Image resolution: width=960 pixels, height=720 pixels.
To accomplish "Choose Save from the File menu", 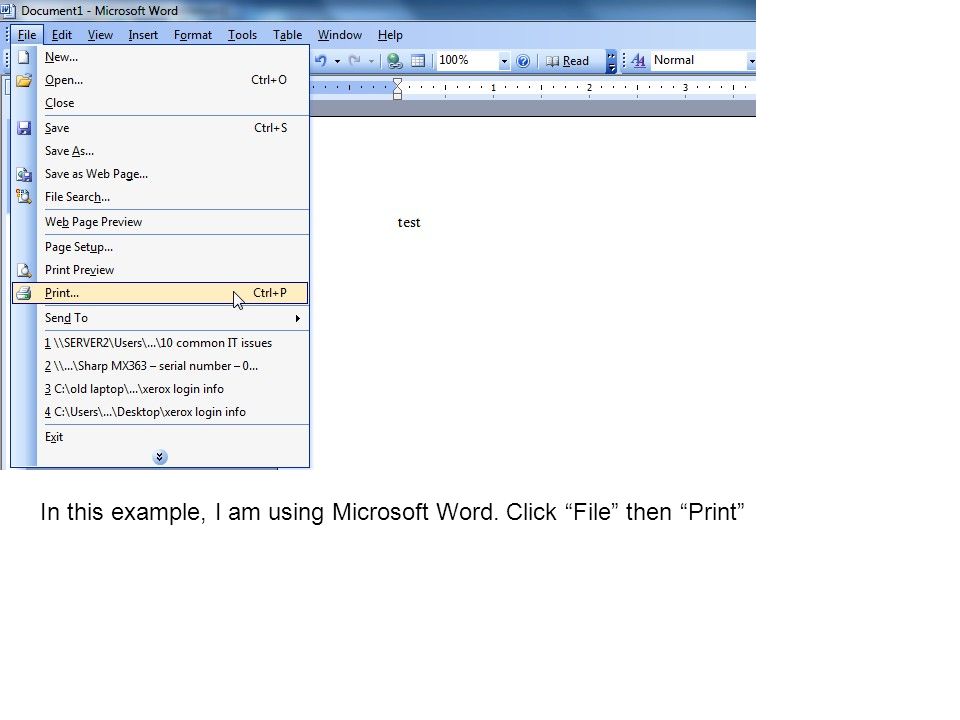I will 160,128.
